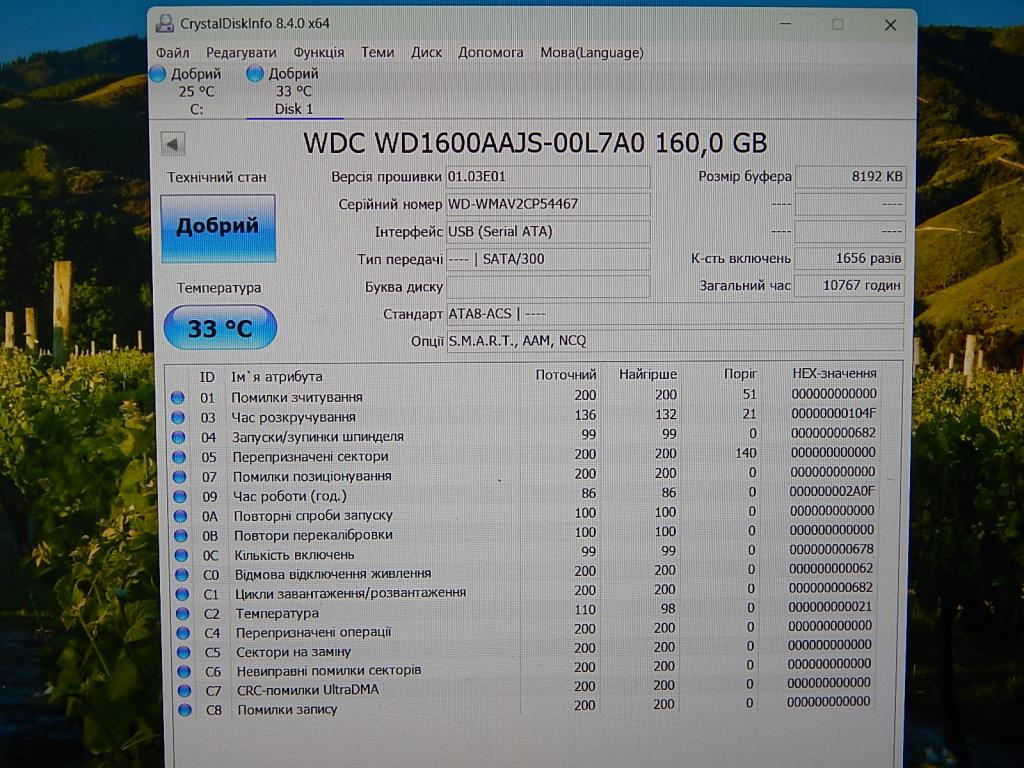
Task: Maximize the CrystalDiskInfo window
Action: pyautogui.click(x=838, y=24)
